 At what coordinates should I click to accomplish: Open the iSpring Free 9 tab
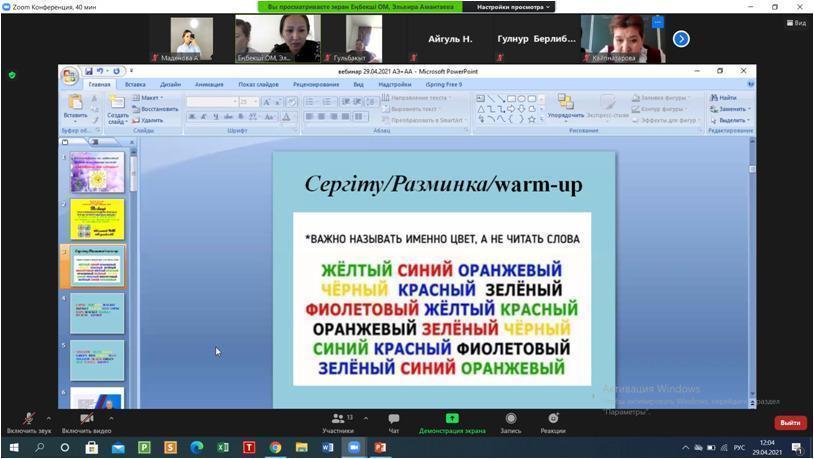(443, 84)
